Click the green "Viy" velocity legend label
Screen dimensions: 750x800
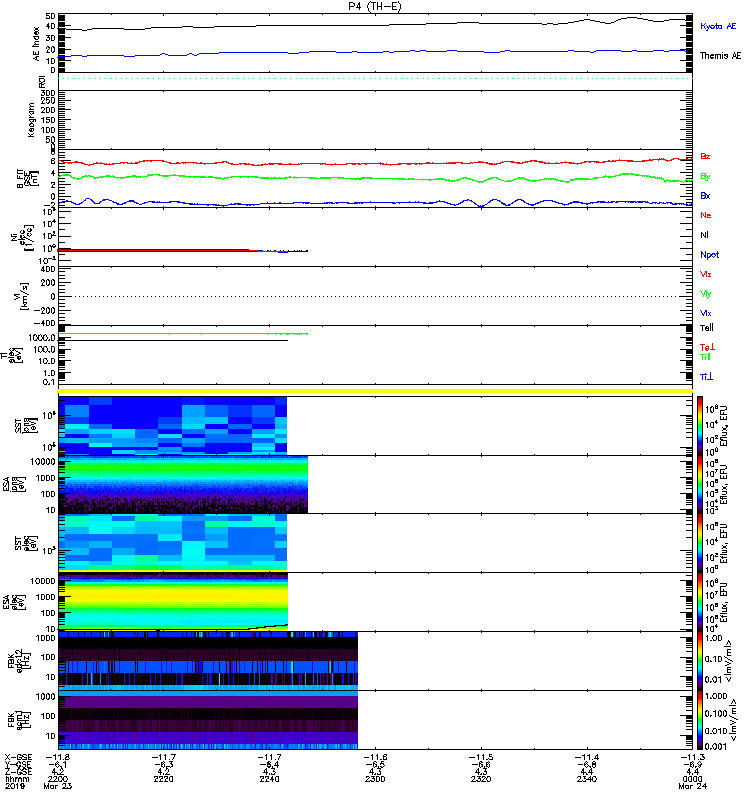pyautogui.click(x=705, y=294)
